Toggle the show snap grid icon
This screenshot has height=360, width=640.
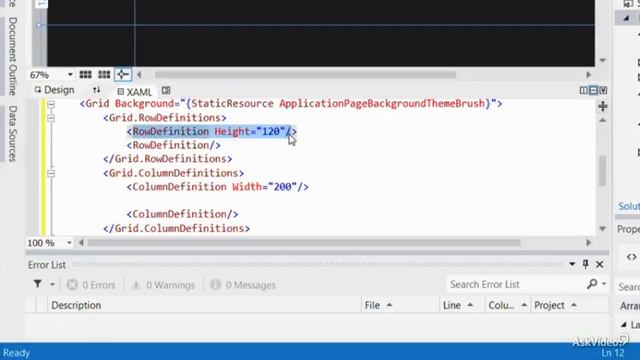(85, 75)
